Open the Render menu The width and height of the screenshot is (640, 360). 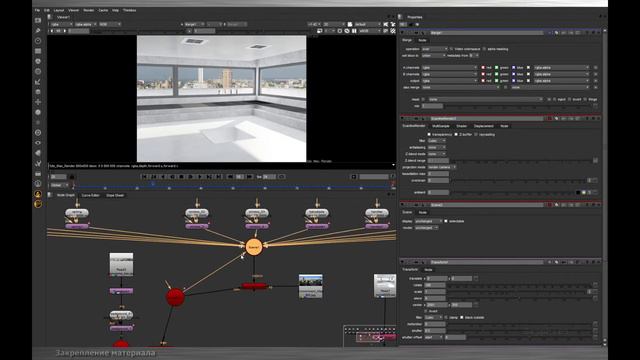click(x=89, y=10)
